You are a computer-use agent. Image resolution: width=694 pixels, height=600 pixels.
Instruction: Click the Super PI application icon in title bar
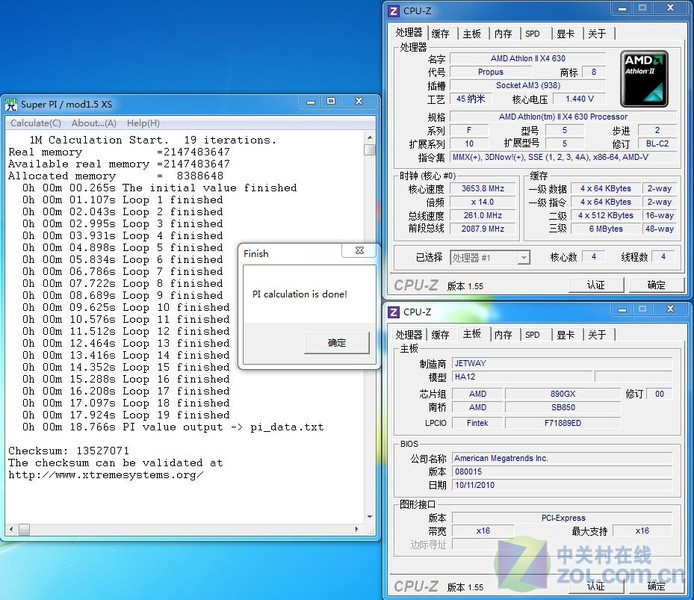pos(11,104)
